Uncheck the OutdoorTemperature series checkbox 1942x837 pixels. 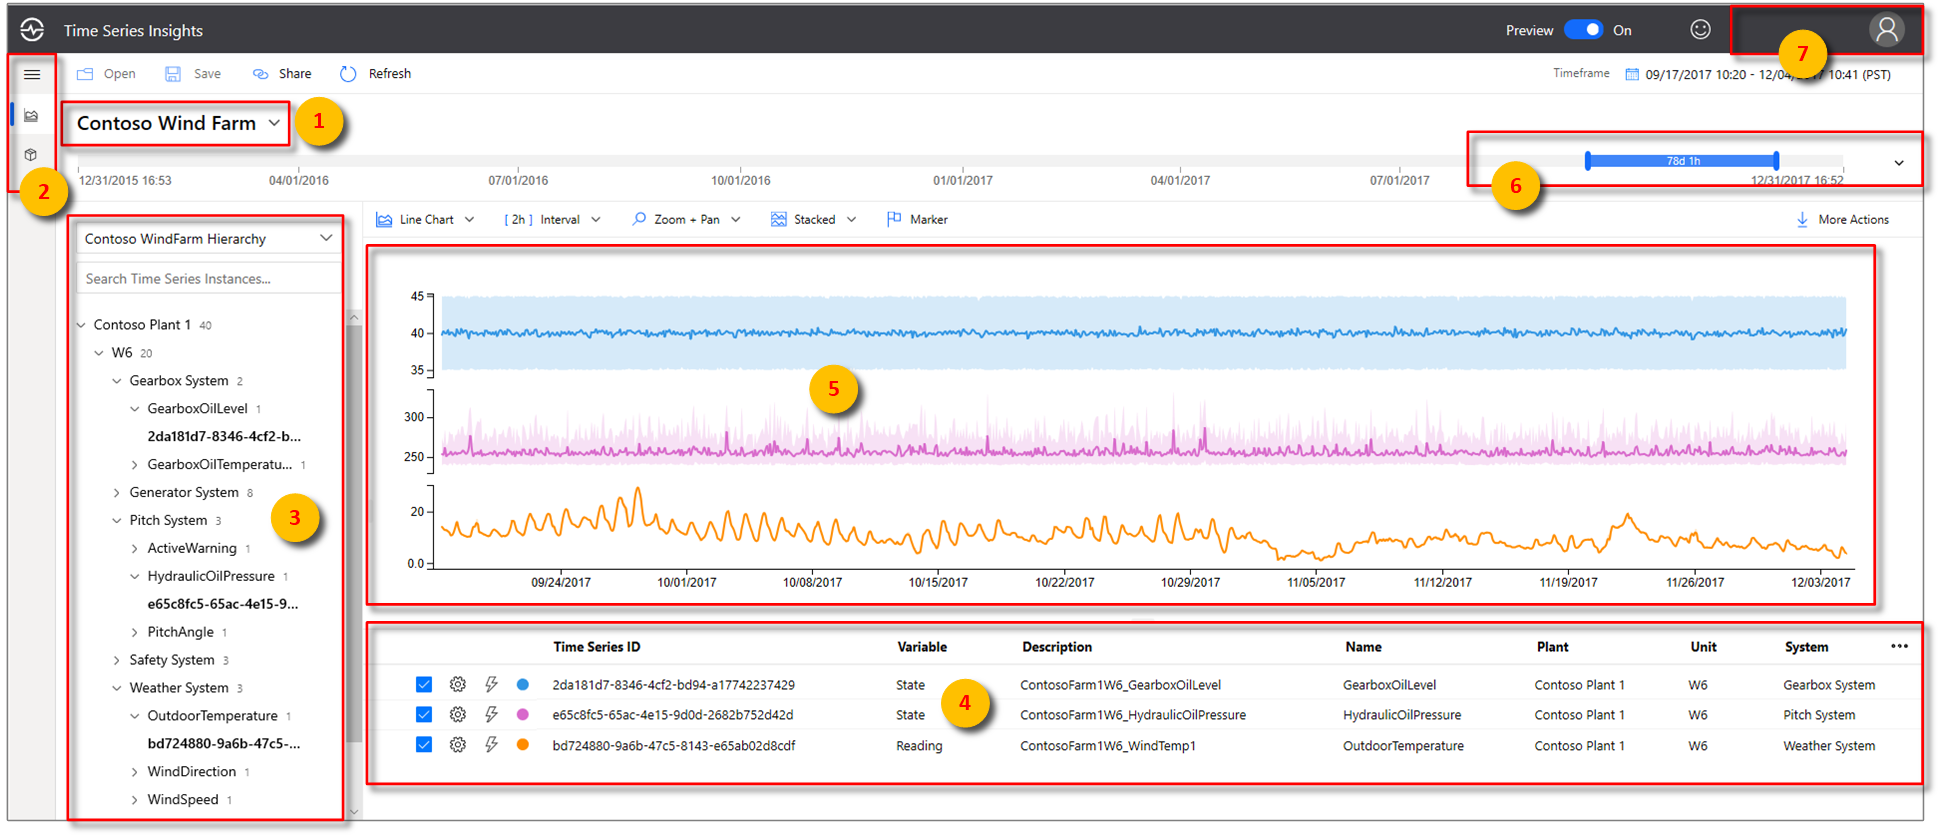coord(424,745)
